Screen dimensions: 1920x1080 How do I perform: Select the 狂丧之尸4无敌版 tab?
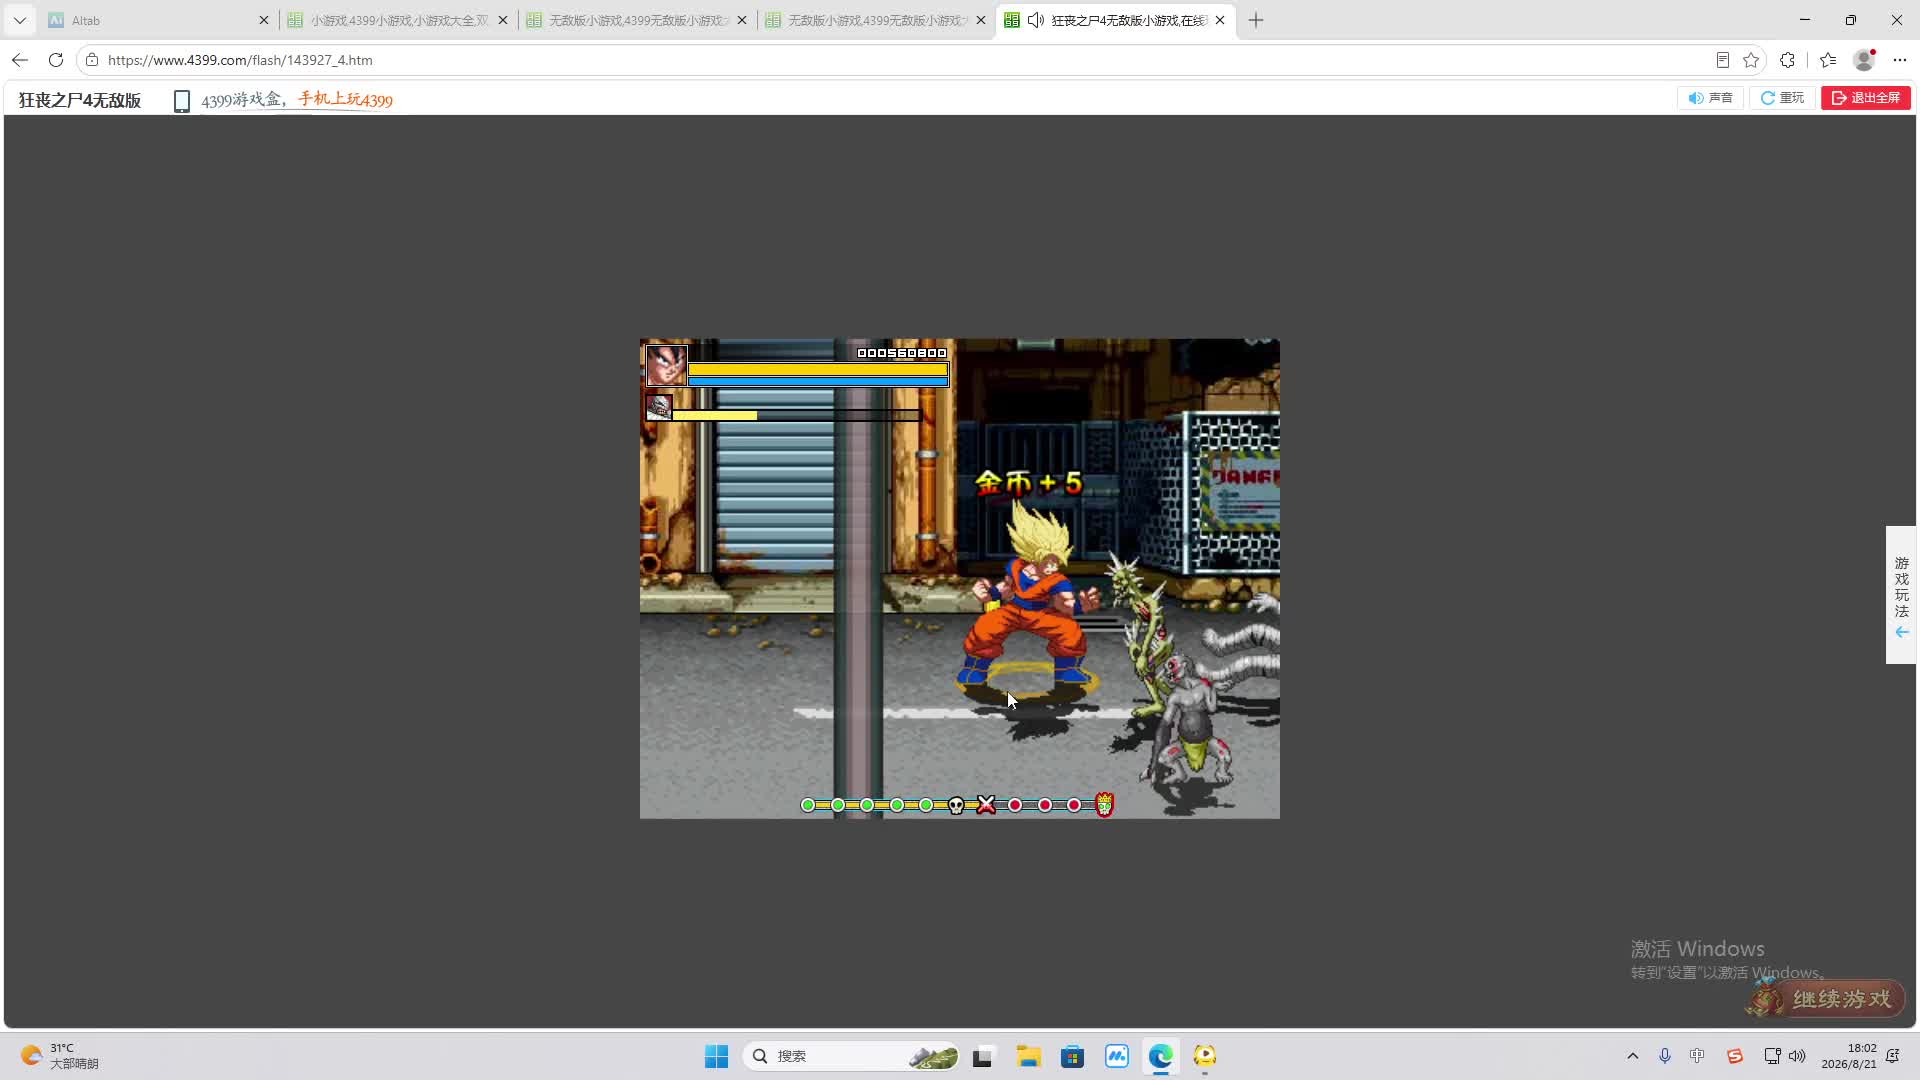coord(1116,20)
